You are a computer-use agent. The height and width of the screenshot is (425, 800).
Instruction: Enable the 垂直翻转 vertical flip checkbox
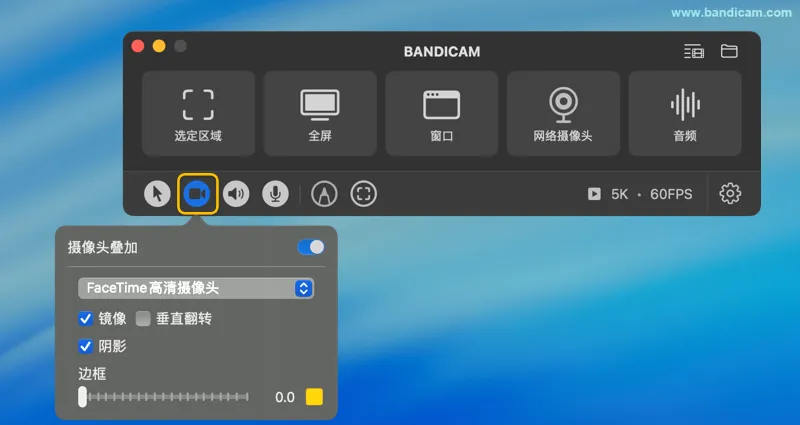143,319
